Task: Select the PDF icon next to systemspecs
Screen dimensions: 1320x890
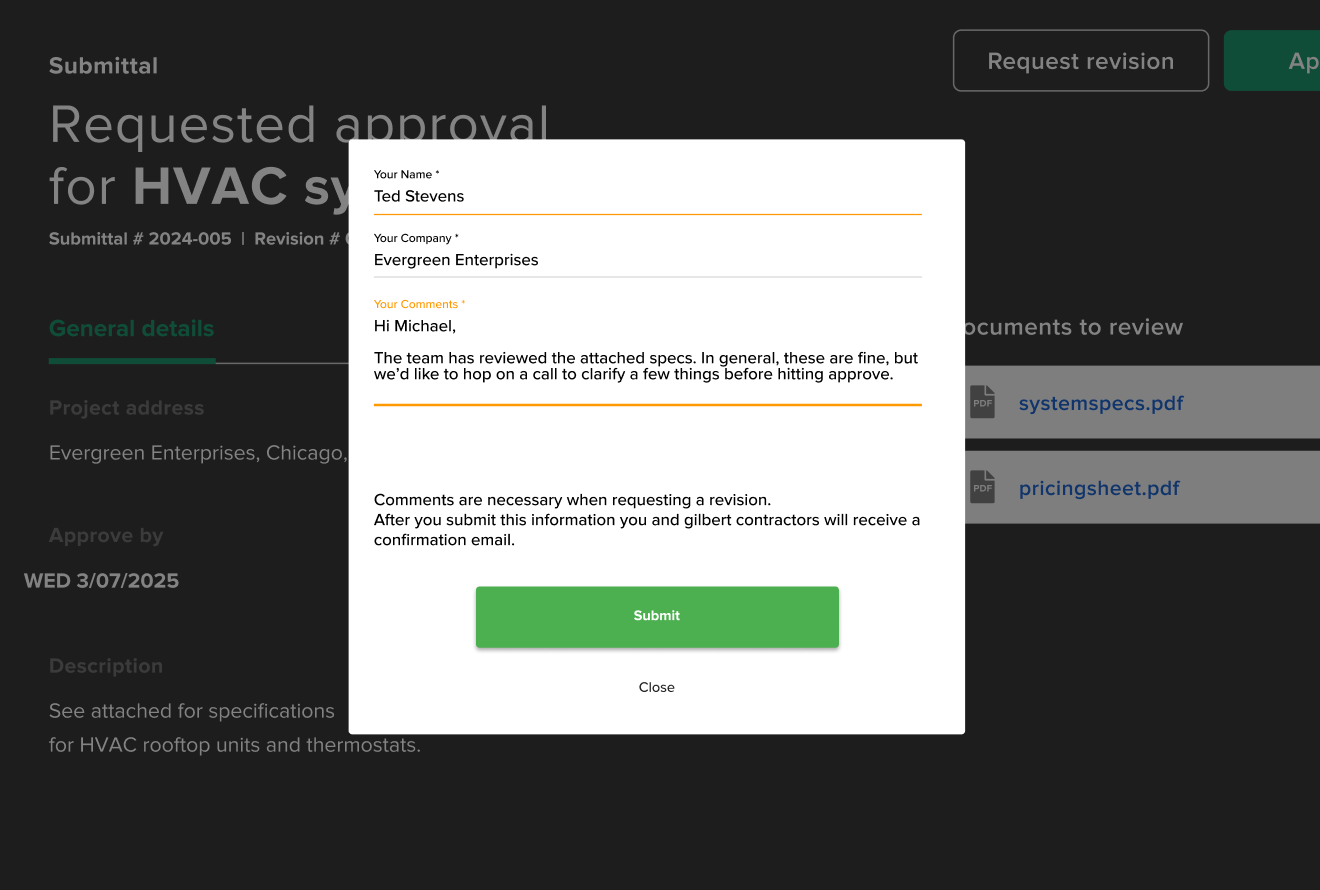Action: point(982,401)
